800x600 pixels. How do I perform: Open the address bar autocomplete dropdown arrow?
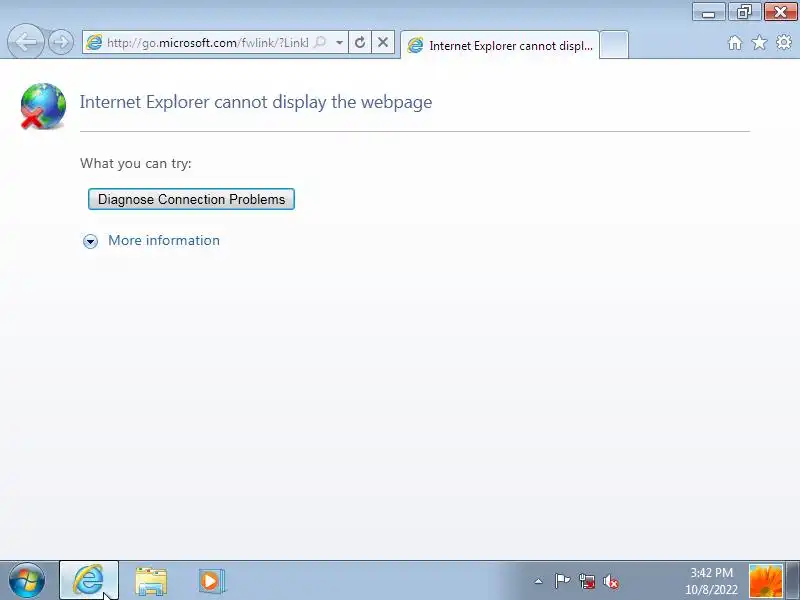click(339, 42)
